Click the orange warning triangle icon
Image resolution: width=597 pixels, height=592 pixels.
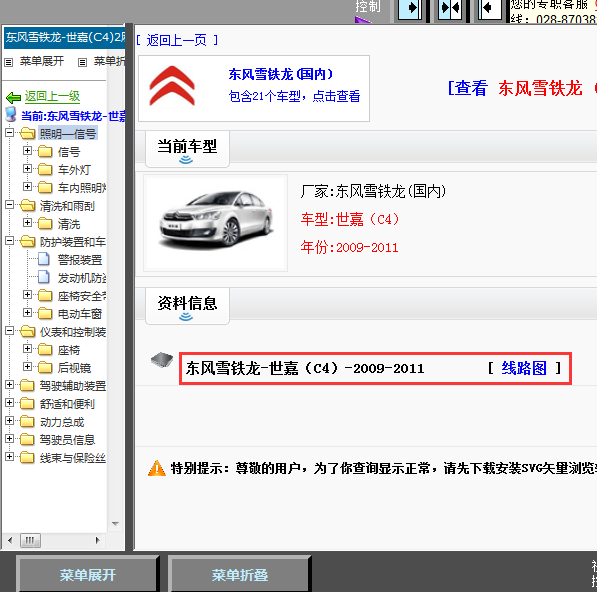coord(157,468)
